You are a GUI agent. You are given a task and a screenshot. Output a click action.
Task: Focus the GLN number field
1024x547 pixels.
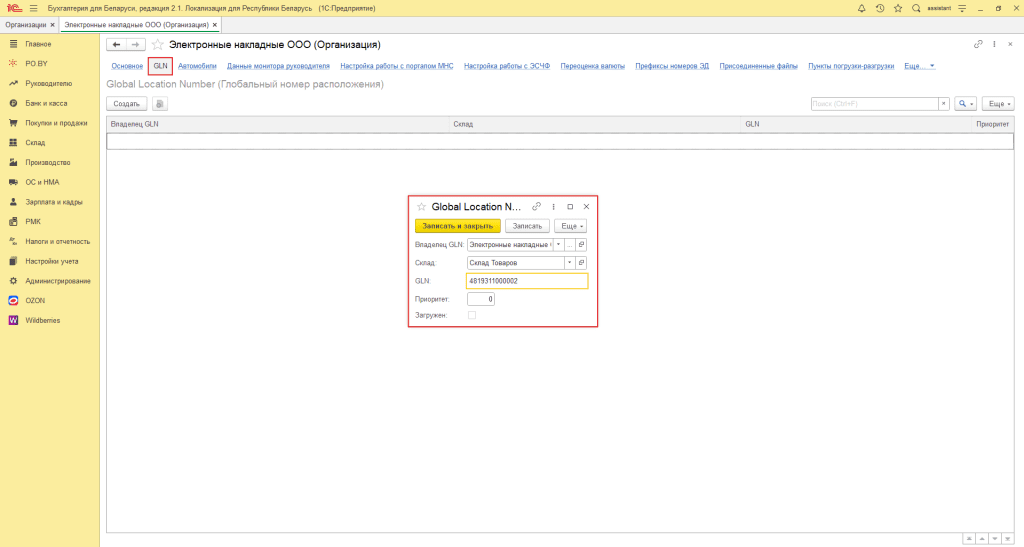tap(527, 281)
